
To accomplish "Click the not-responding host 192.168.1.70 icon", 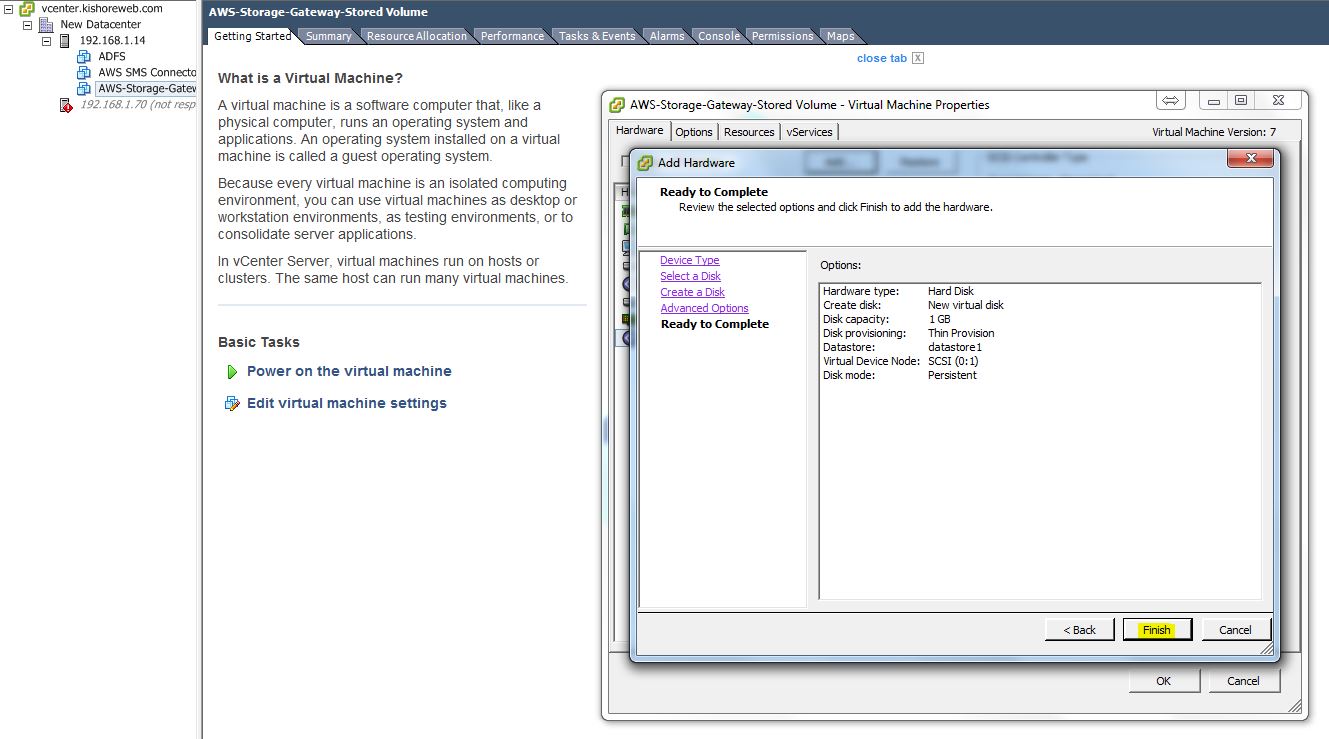I will (66, 105).
